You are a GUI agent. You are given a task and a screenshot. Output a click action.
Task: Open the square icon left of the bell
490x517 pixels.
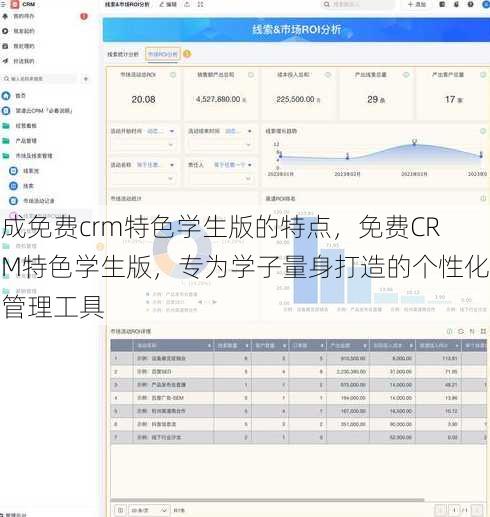pyautogui.click(x=442, y=4)
